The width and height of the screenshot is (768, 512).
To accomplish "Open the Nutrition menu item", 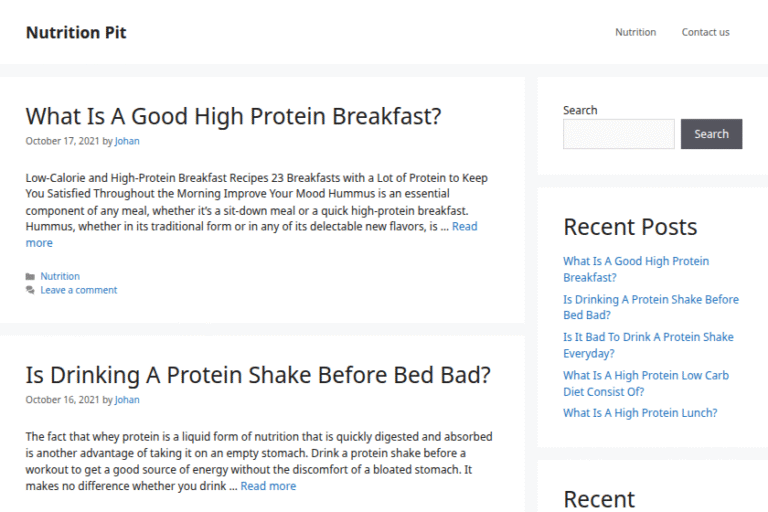I will [635, 32].
